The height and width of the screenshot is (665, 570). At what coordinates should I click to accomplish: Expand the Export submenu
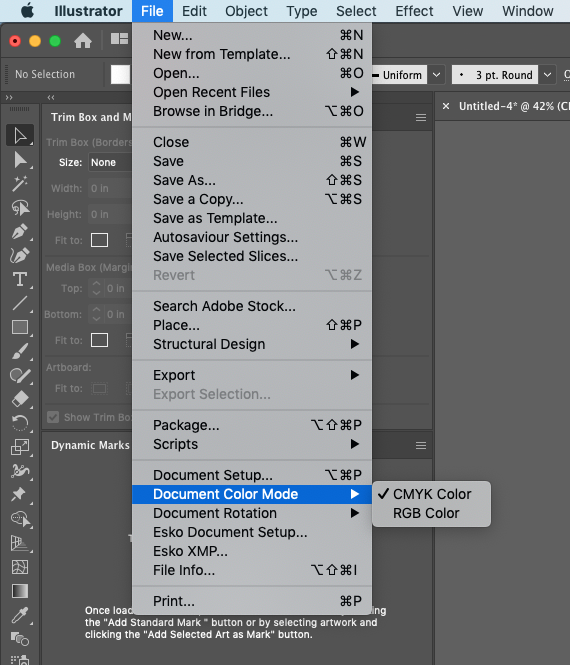(x=252, y=375)
